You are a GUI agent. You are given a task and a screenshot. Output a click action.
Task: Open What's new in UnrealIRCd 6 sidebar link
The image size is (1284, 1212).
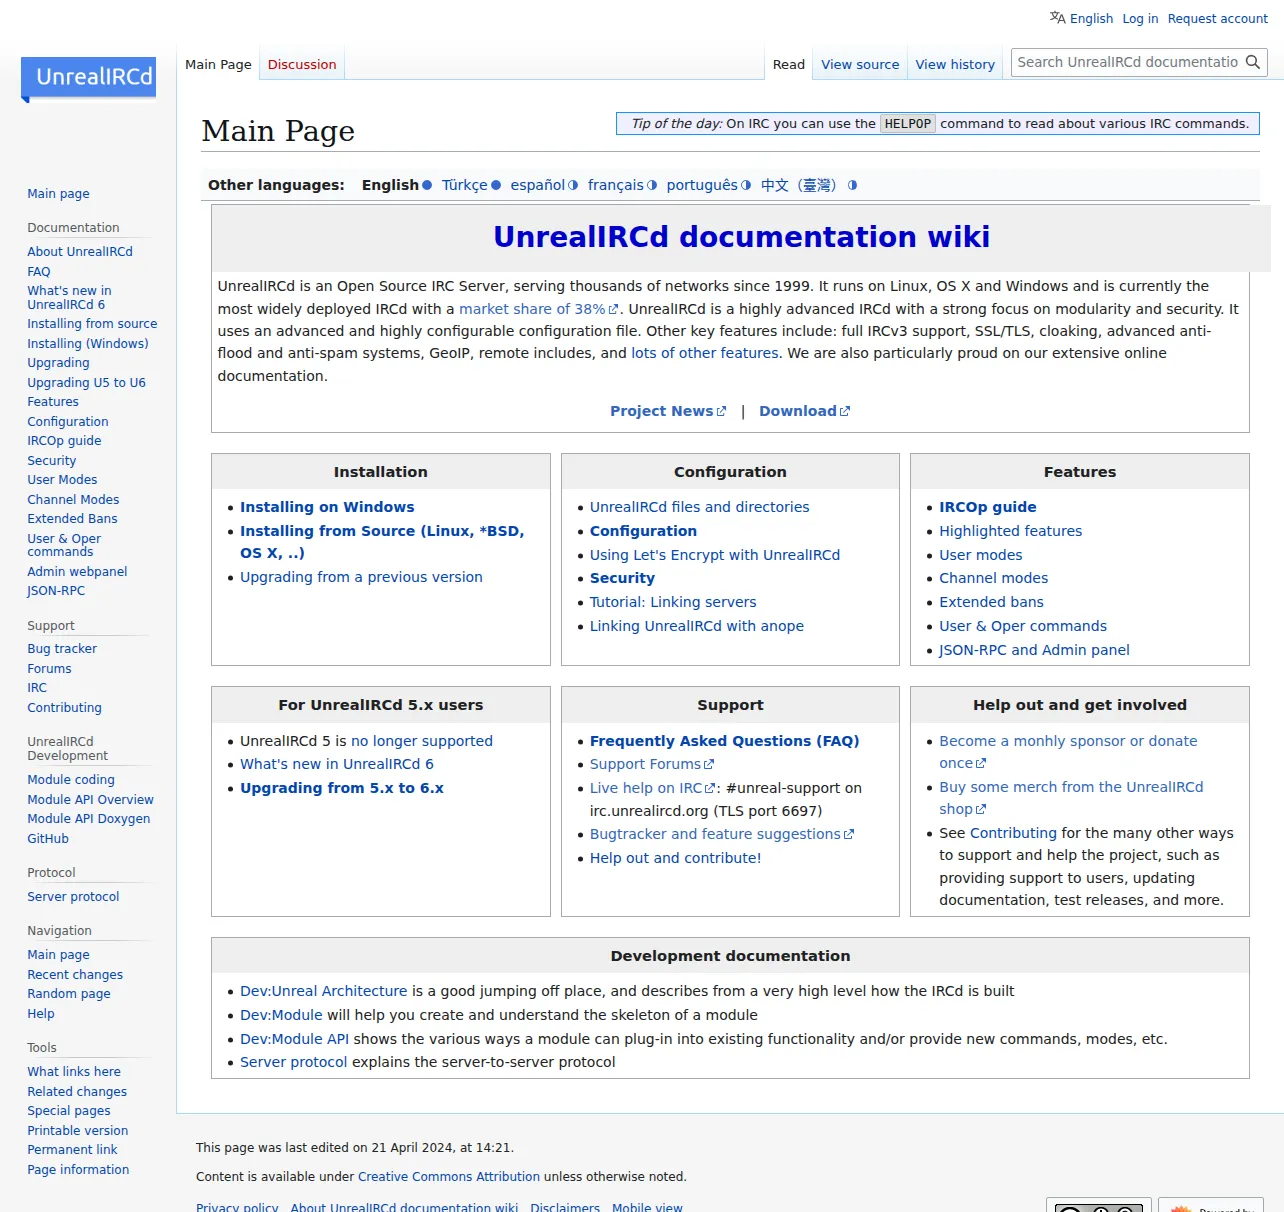[69, 298]
